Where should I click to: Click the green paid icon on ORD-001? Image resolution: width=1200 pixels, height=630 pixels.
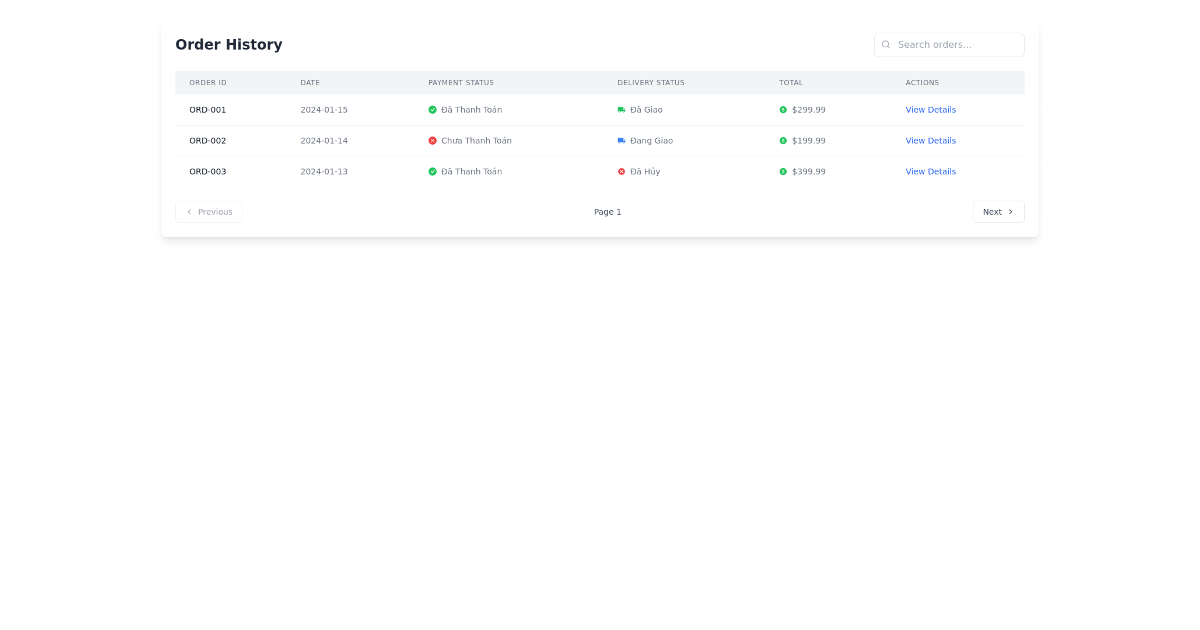432,110
